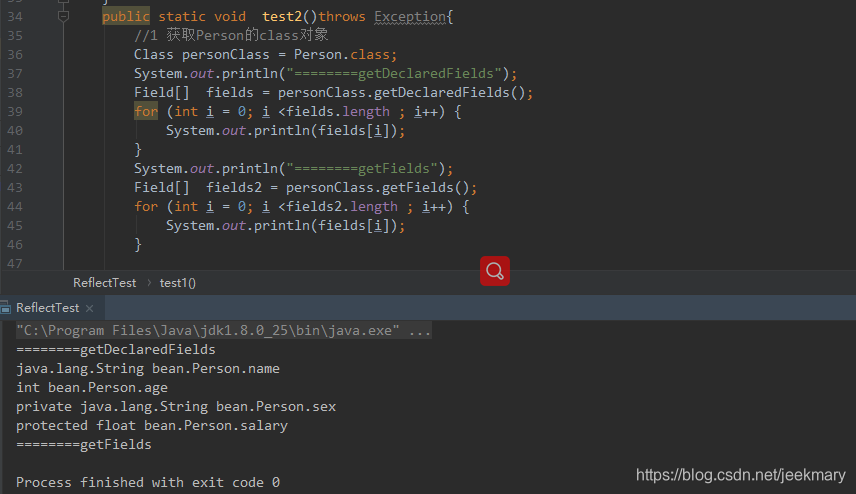Click line number 44 in the gutter
This screenshot has width=856, height=494.
tap(15, 207)
